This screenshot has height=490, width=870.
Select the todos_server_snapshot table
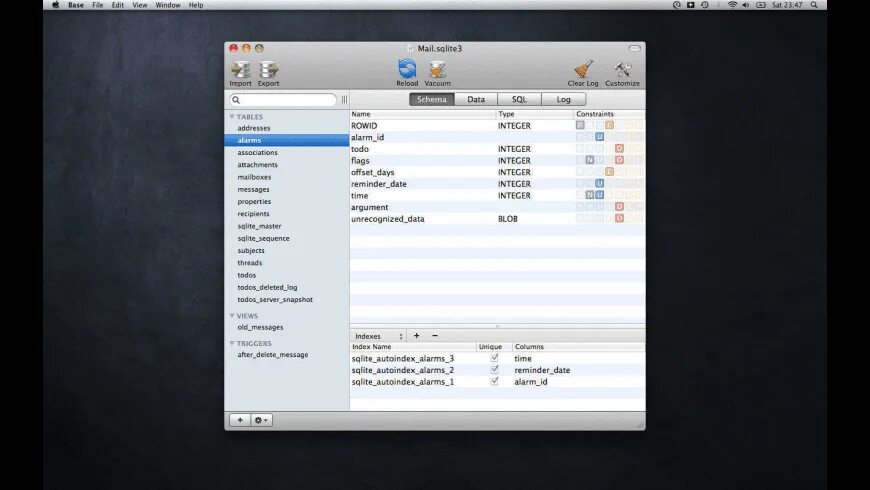[x=287, y=299]
